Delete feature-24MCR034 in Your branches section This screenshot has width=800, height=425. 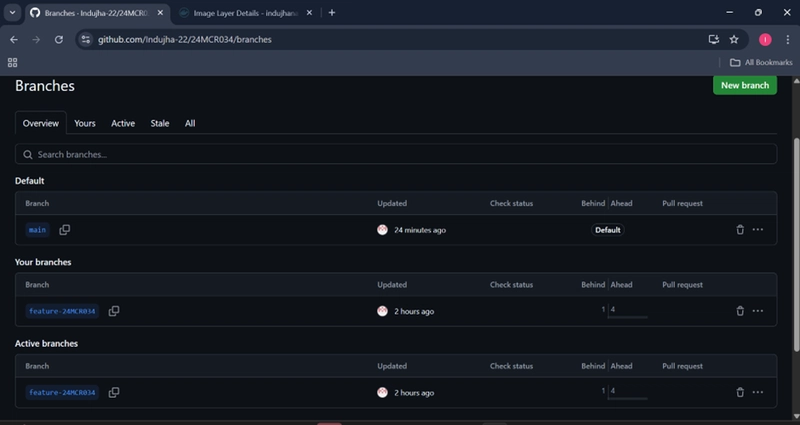pos(740,311)
